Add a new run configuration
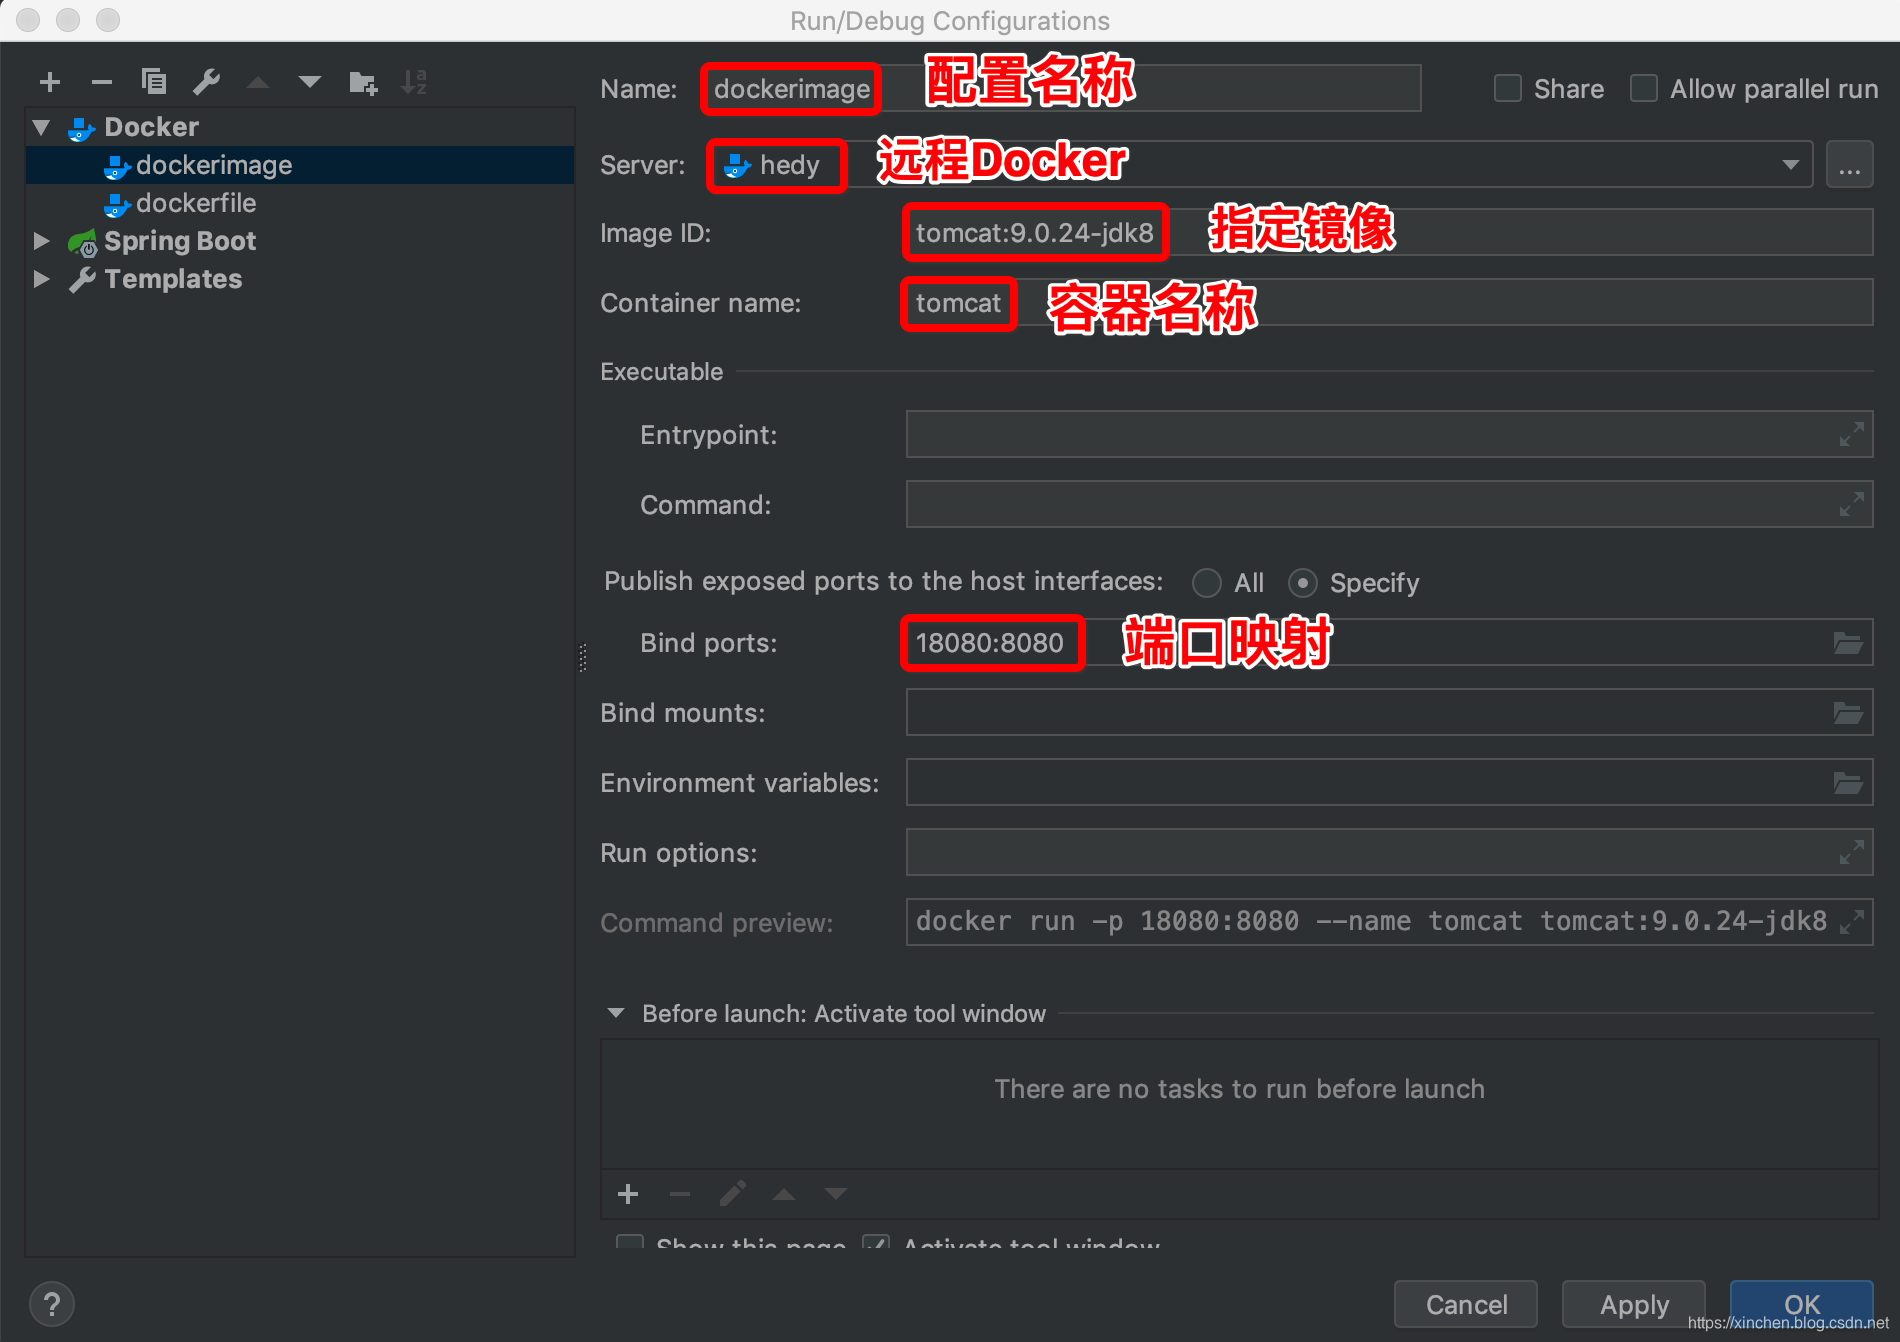Image resolution: width=1900 pixels, height=1342 pixels. point(50,82)
